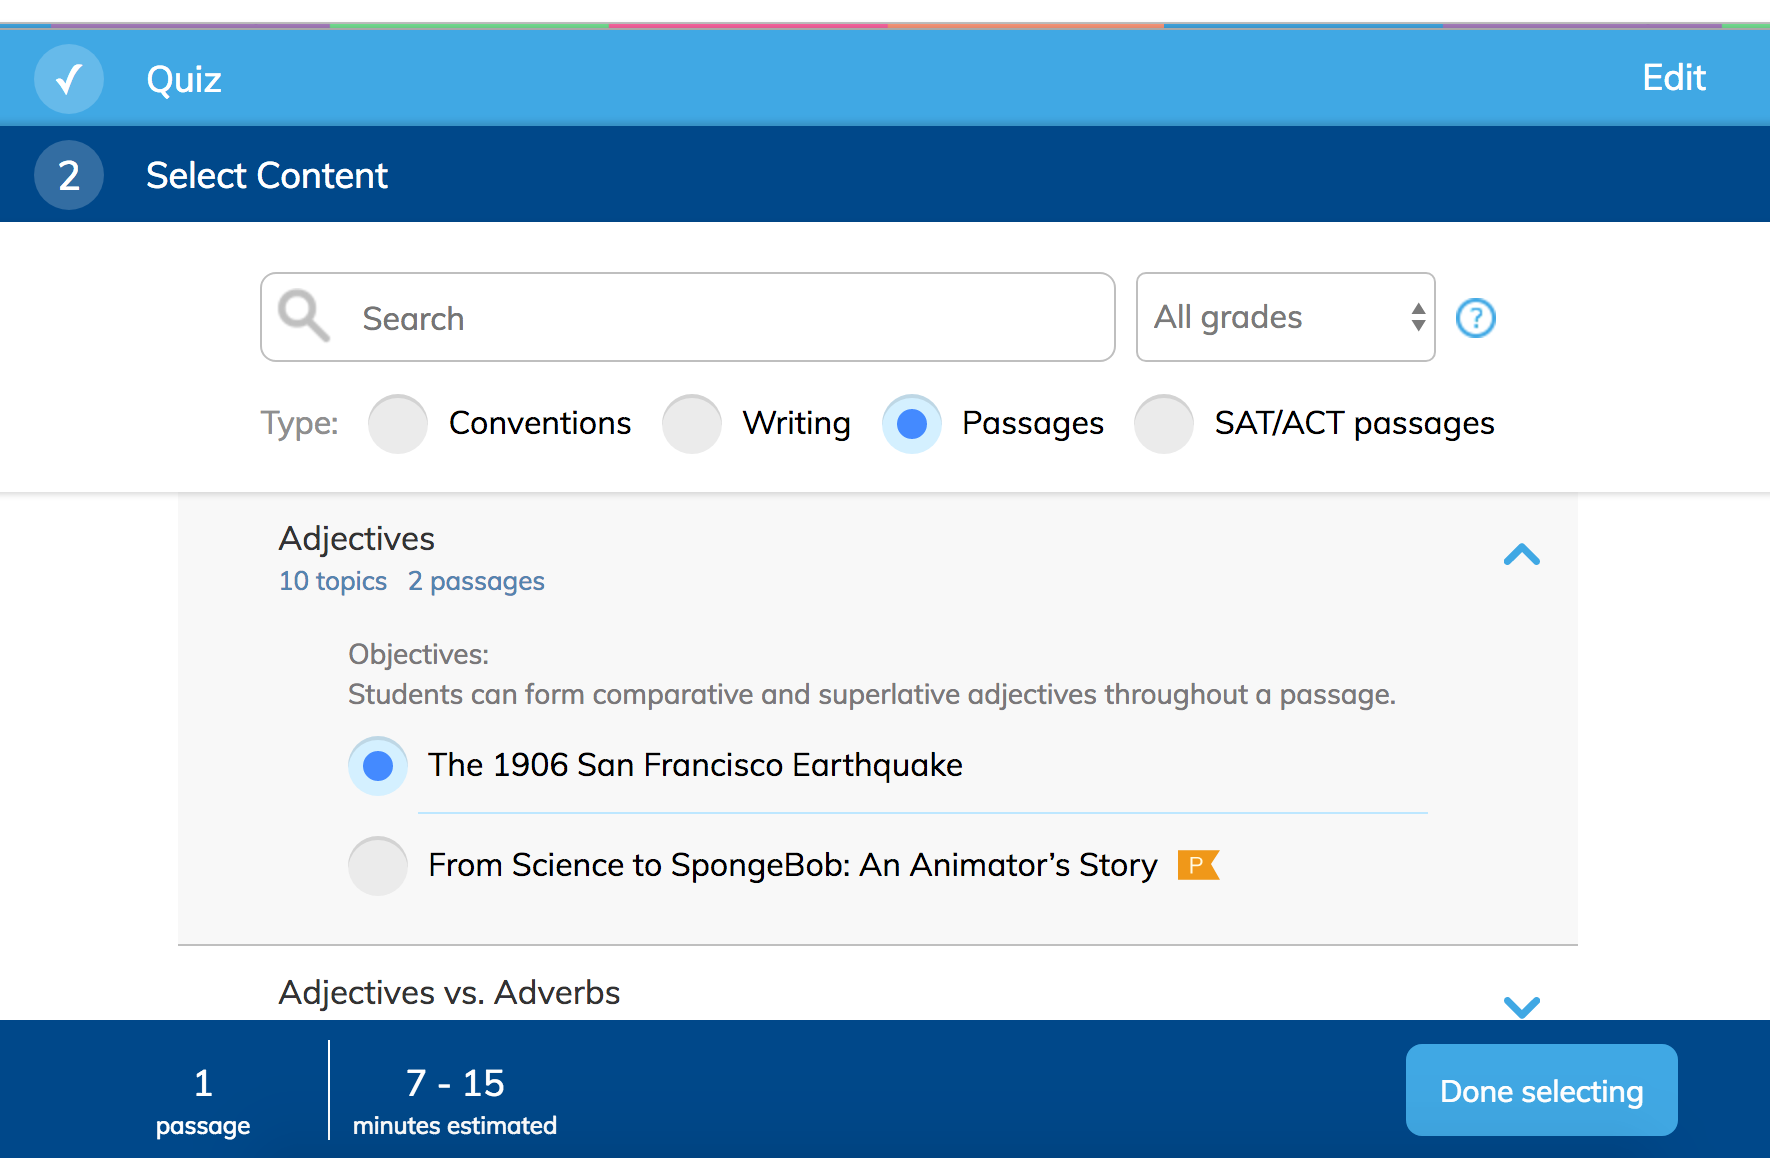This screenshot has width=1770, height=1158.
Task: Click the step 2 number badge
Action: click(69, 175)
